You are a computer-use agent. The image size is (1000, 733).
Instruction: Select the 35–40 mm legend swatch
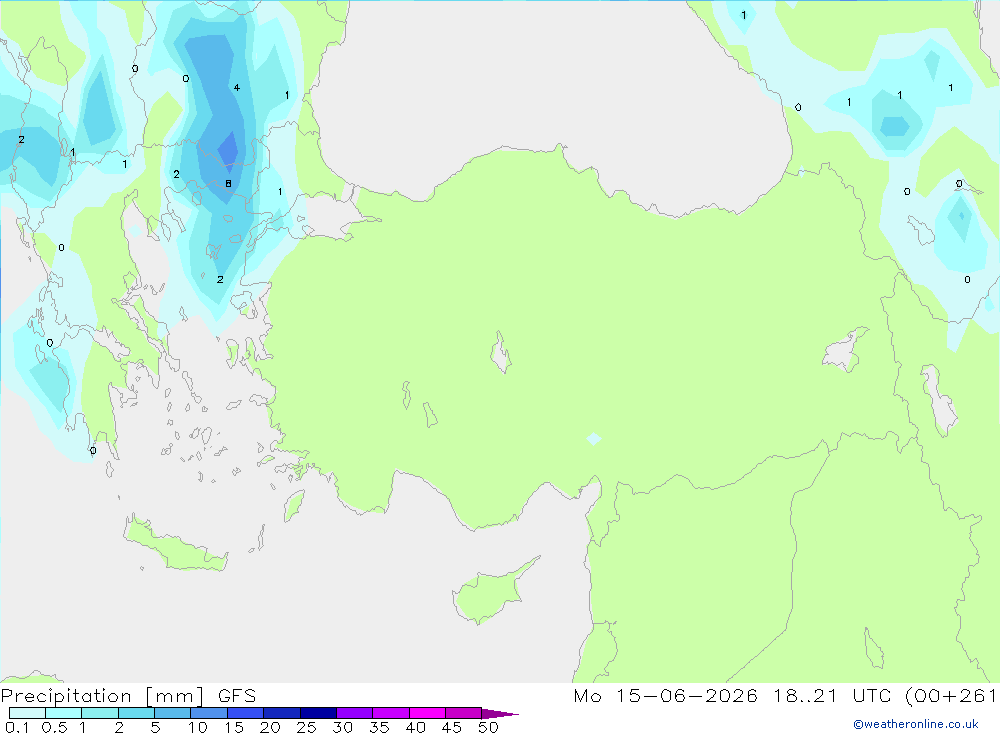click(391, 713)
